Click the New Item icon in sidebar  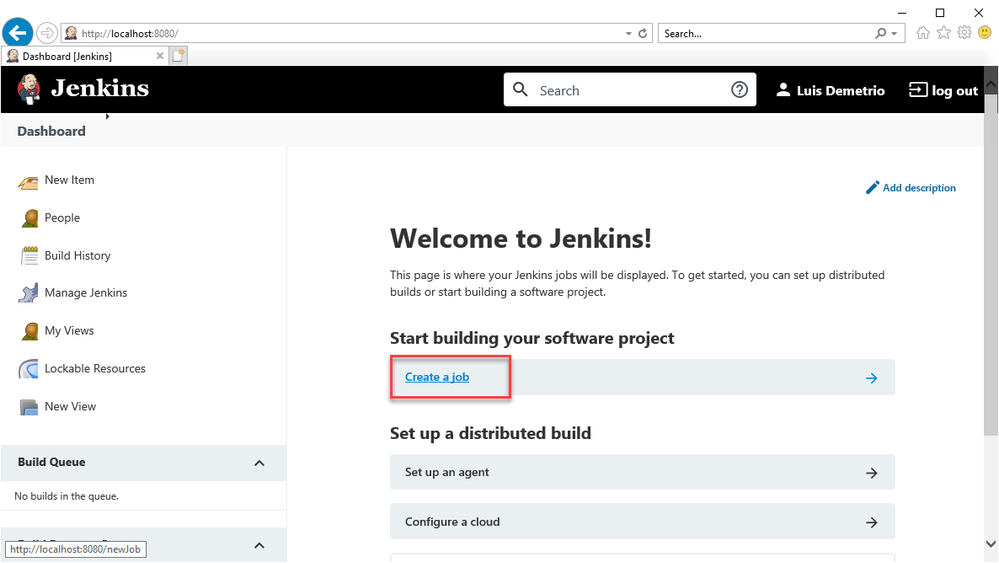[28, 182]
